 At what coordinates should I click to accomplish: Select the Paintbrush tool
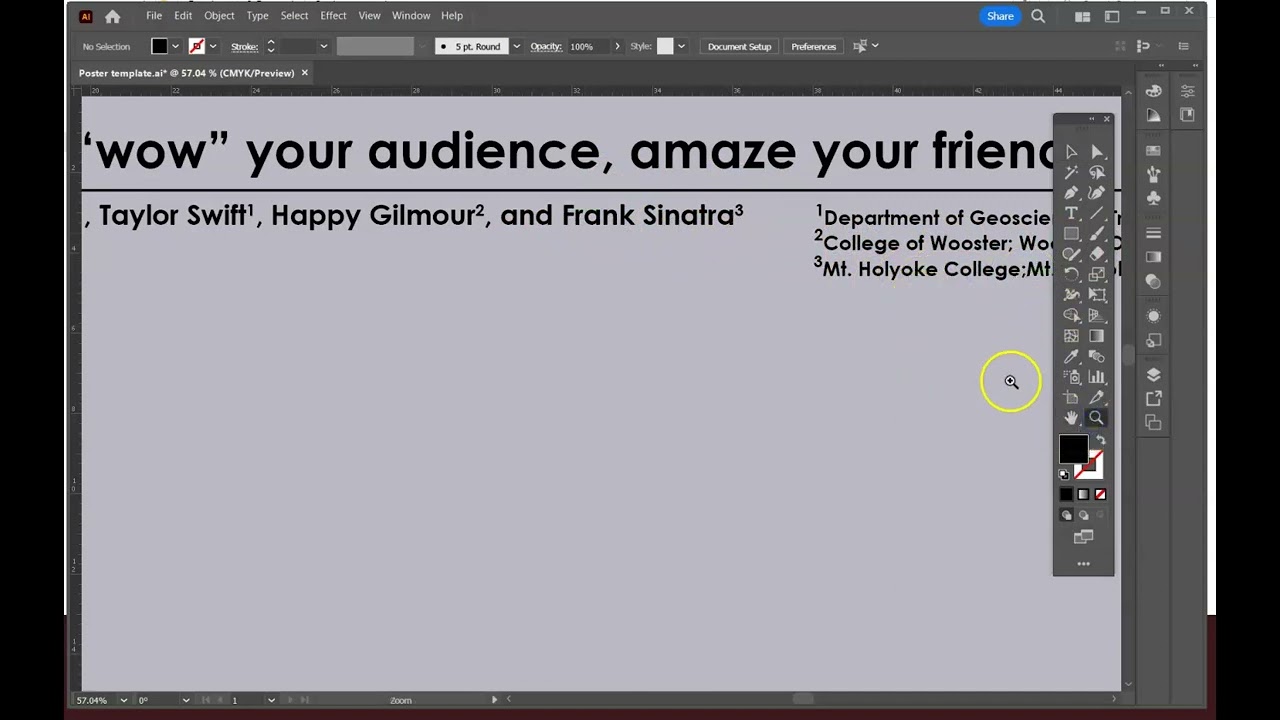click(x=1097, y=234)
